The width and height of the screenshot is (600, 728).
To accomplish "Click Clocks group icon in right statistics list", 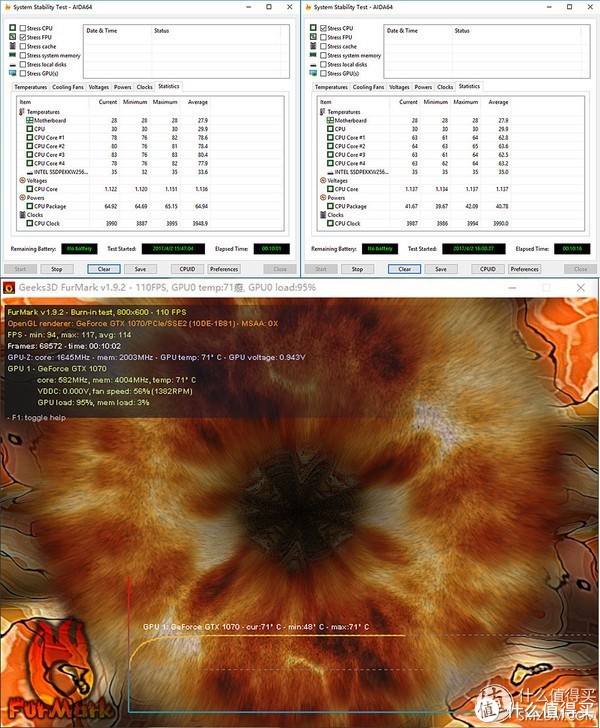I will pos(323,214).
